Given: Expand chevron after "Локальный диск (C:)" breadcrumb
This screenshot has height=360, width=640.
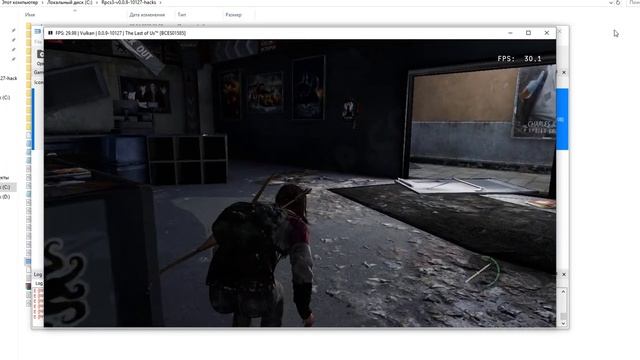Looking at the screenshot, I should pos(97,2).
